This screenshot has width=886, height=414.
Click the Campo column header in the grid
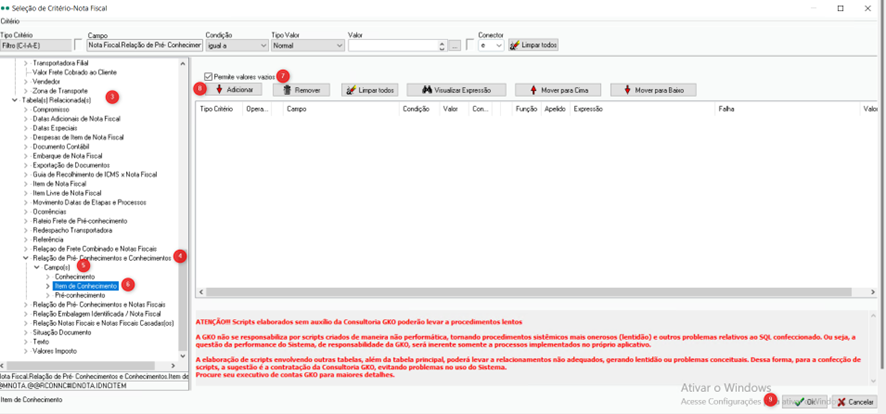(341, 109)
